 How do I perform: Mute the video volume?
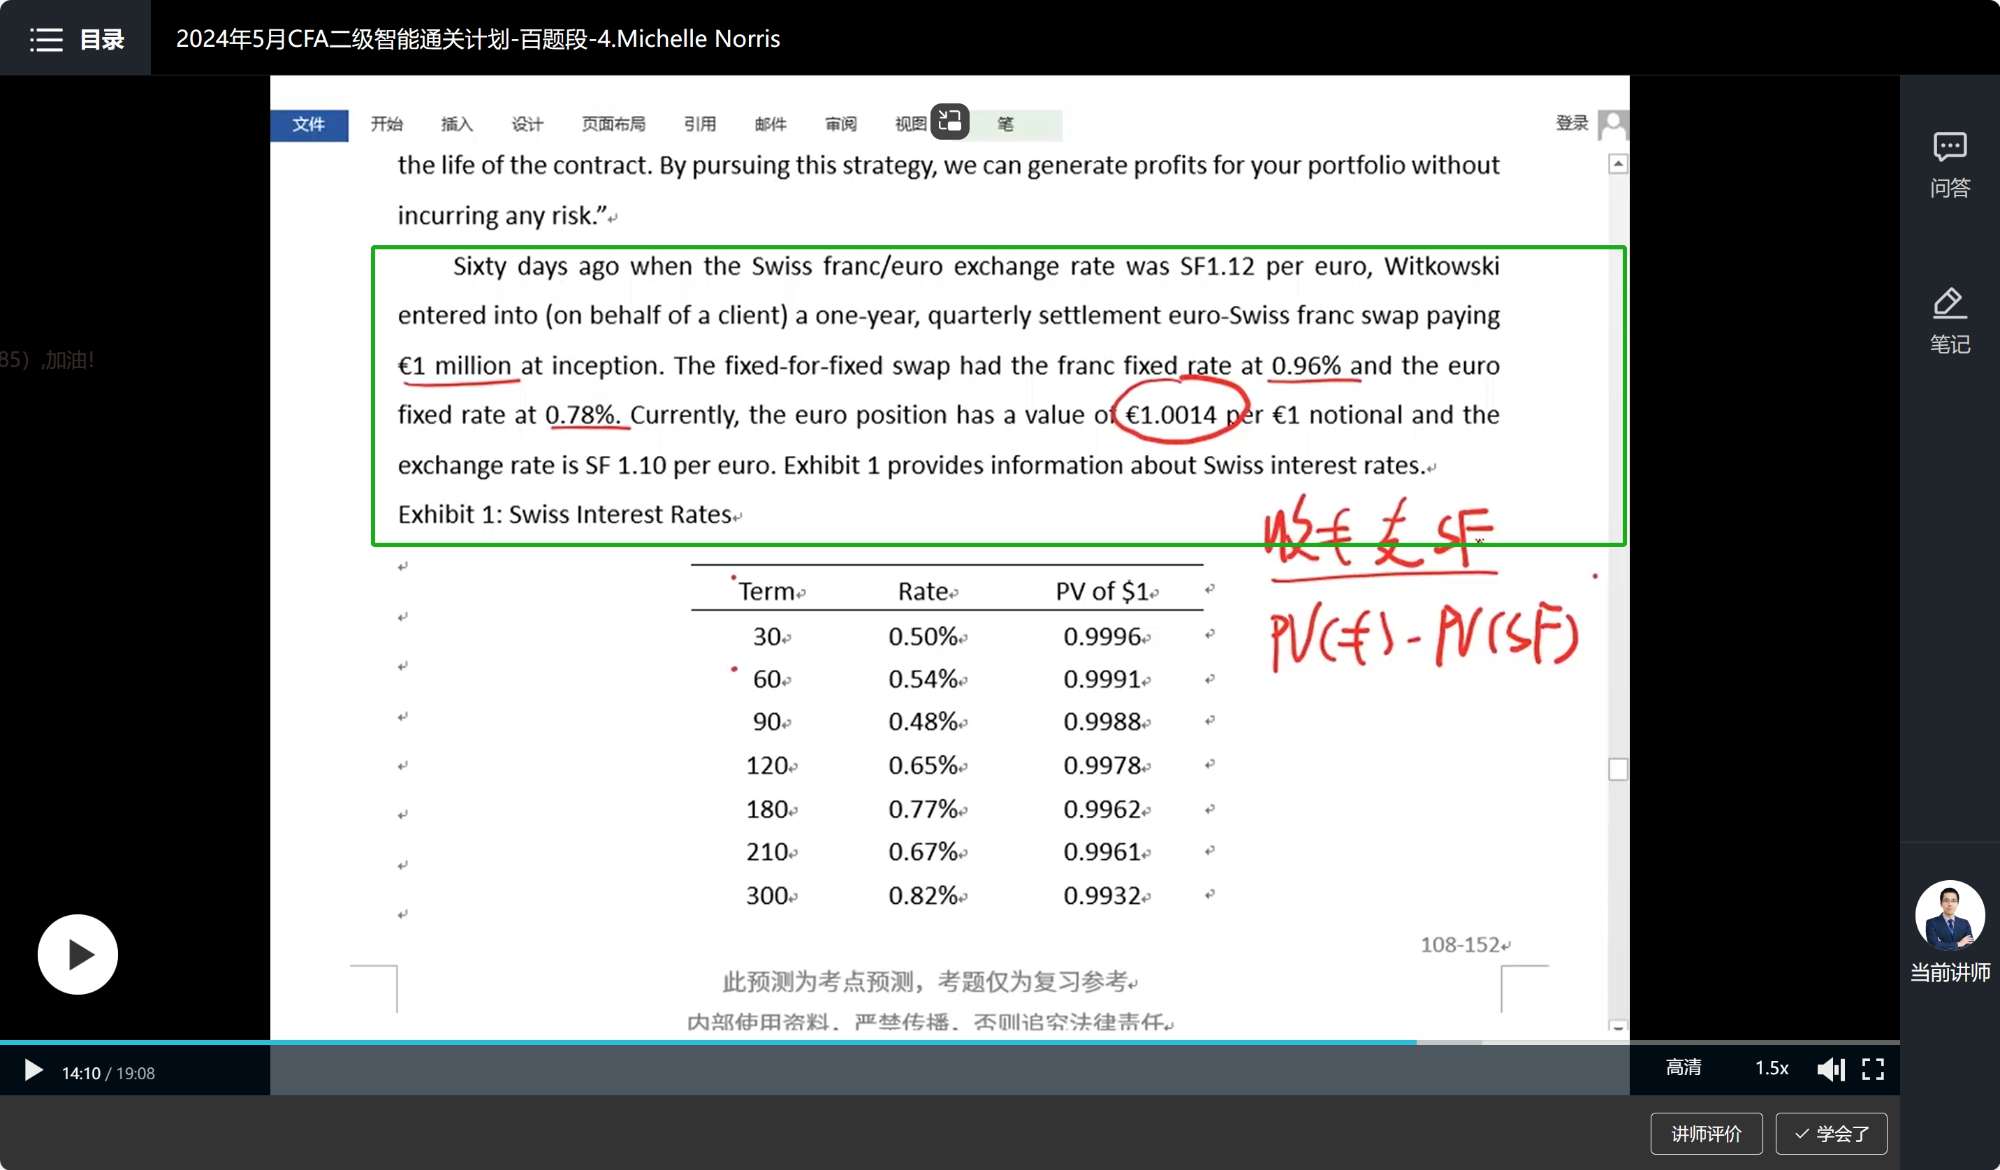1830,1069
